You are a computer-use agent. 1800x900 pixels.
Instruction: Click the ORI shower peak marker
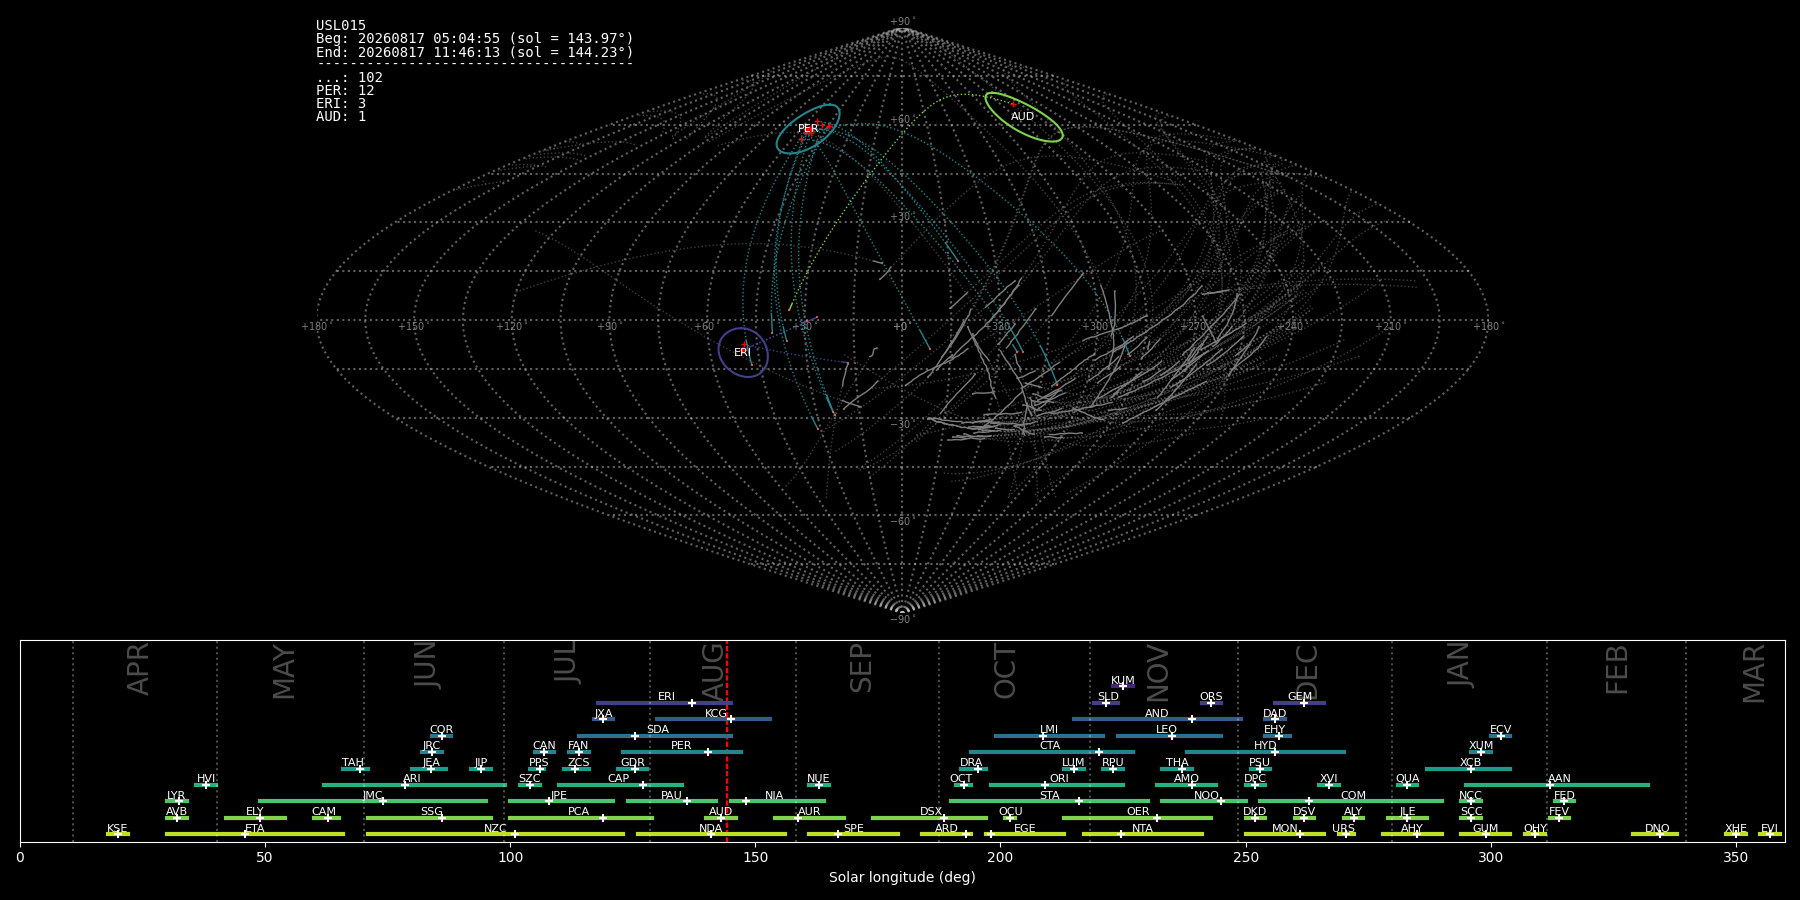[1045, 785]
